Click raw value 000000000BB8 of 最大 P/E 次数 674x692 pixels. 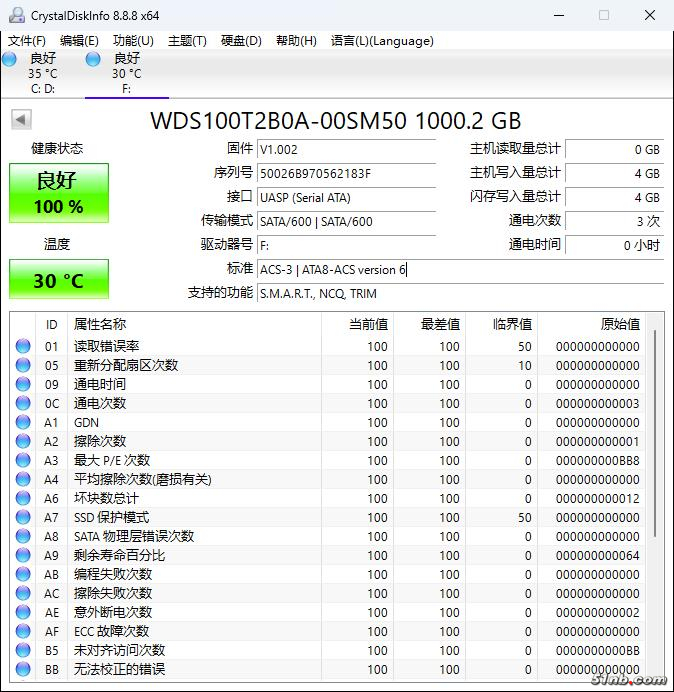pos(598,460)
